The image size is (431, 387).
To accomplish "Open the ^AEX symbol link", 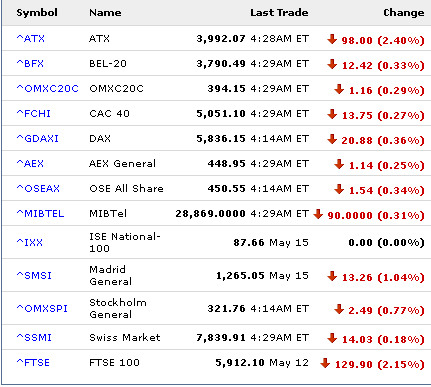I will click(30, 164).
